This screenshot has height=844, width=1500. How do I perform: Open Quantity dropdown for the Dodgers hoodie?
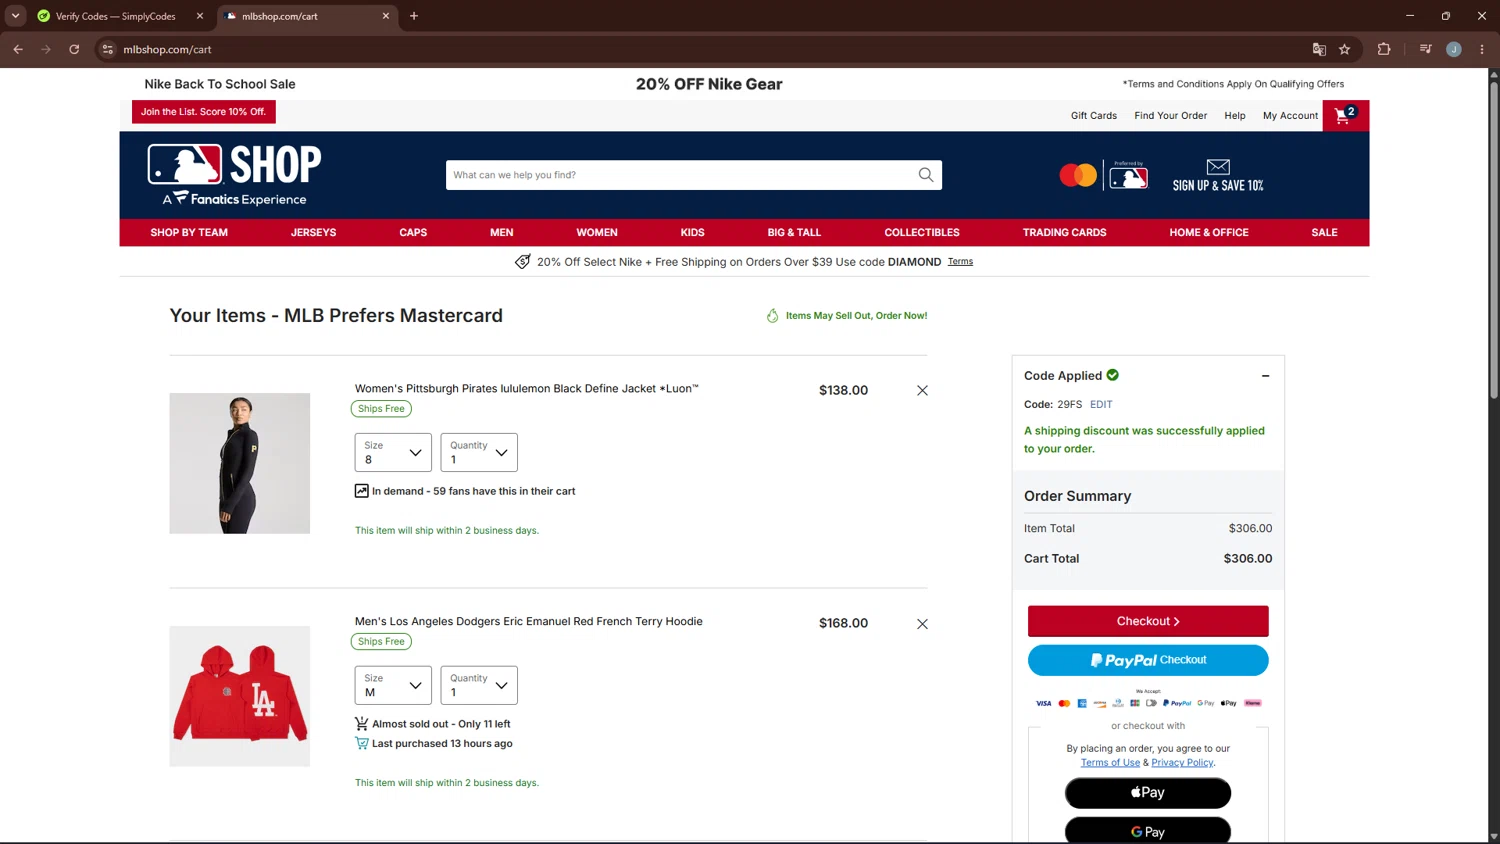coord(479,685)
